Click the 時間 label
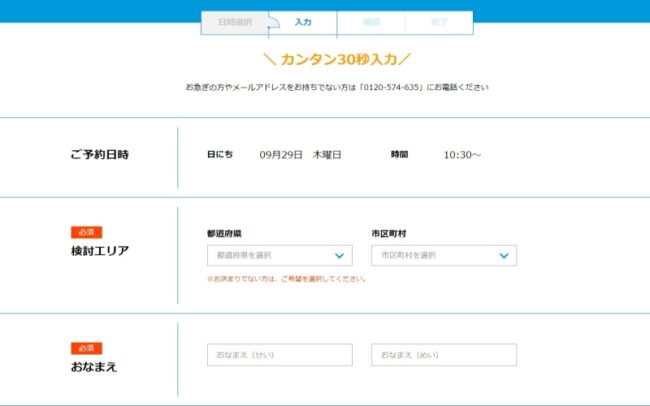Viewport: 650px width, 406px height. coord(400,155)
